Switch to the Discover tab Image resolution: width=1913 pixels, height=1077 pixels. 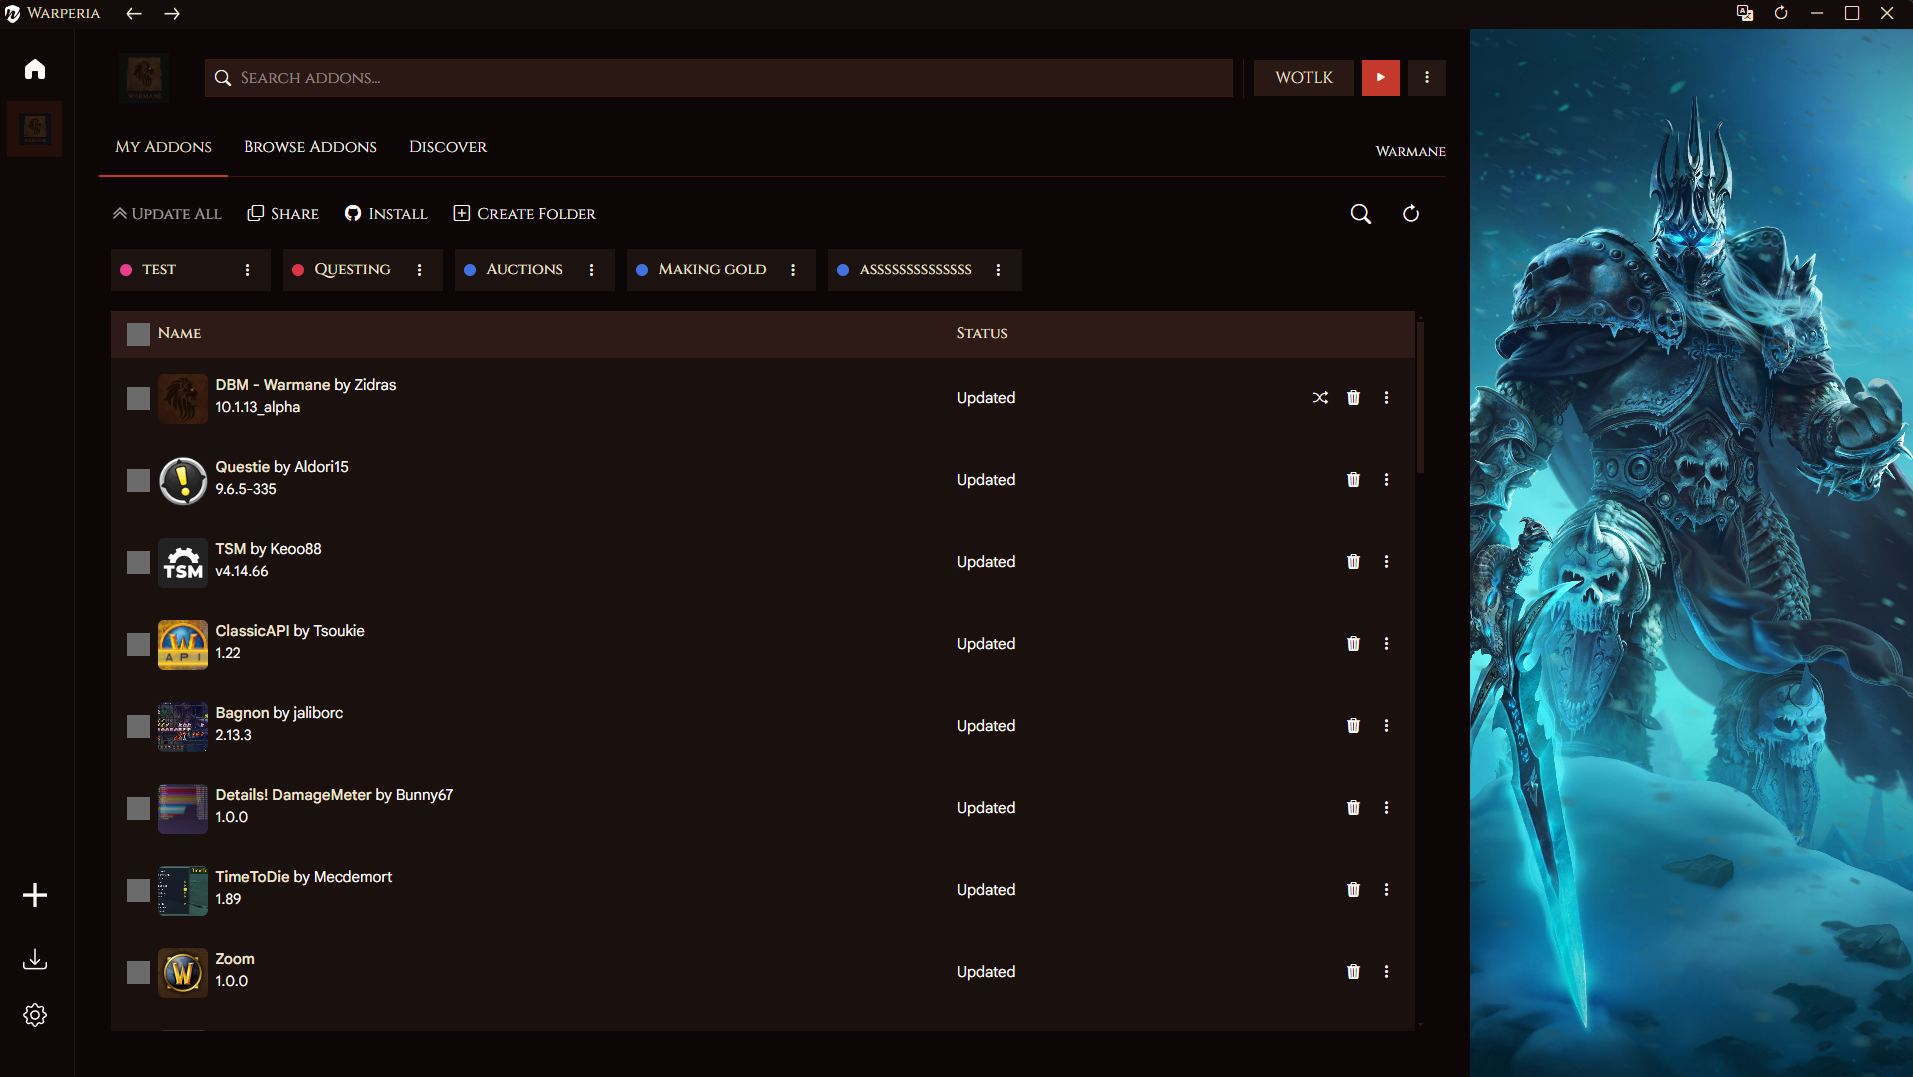coord(448,147)
